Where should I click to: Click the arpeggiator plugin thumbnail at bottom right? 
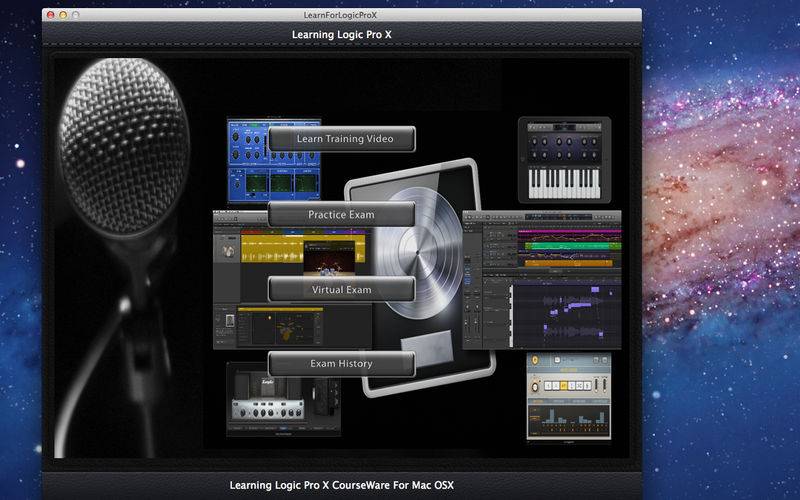(568, 397)
